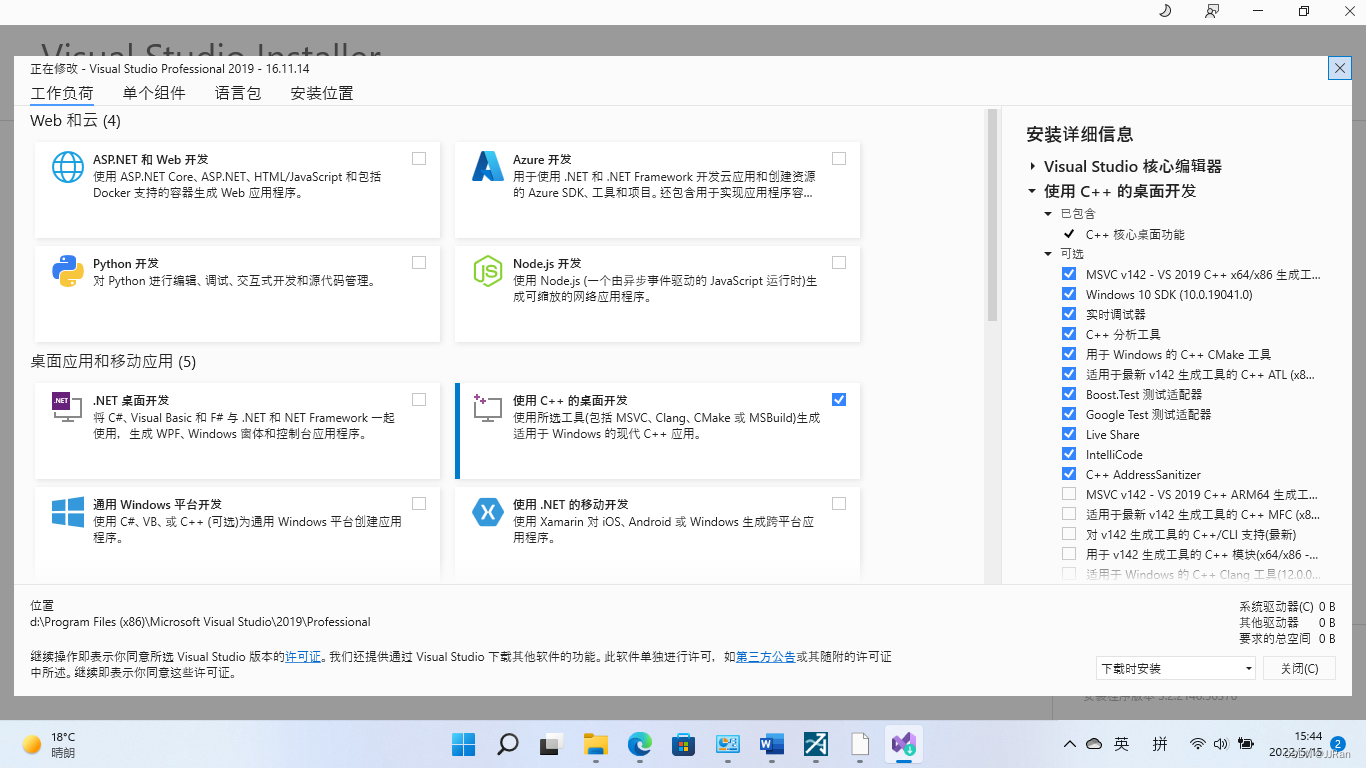Click the Azure development logo icon
This screenshot has height=768, width=1366.
coord(488,167)
